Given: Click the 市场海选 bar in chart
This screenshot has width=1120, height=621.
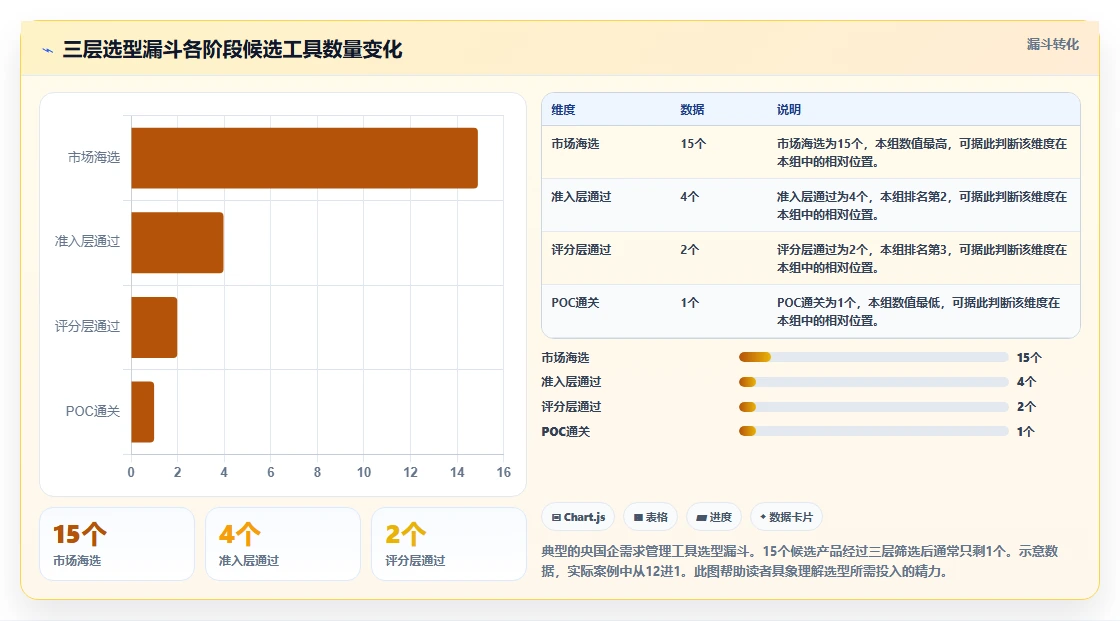Looking at the screenshot, I should pos(304,158).
